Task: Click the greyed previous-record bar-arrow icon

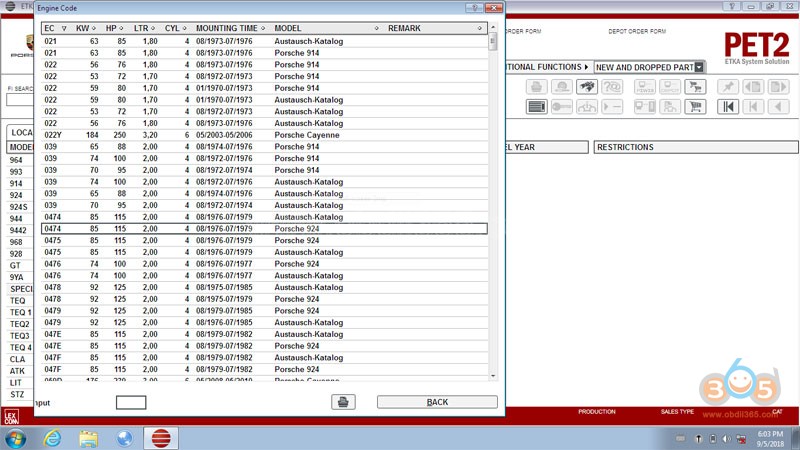Action: pyautogui.click(x=753, y=107)
